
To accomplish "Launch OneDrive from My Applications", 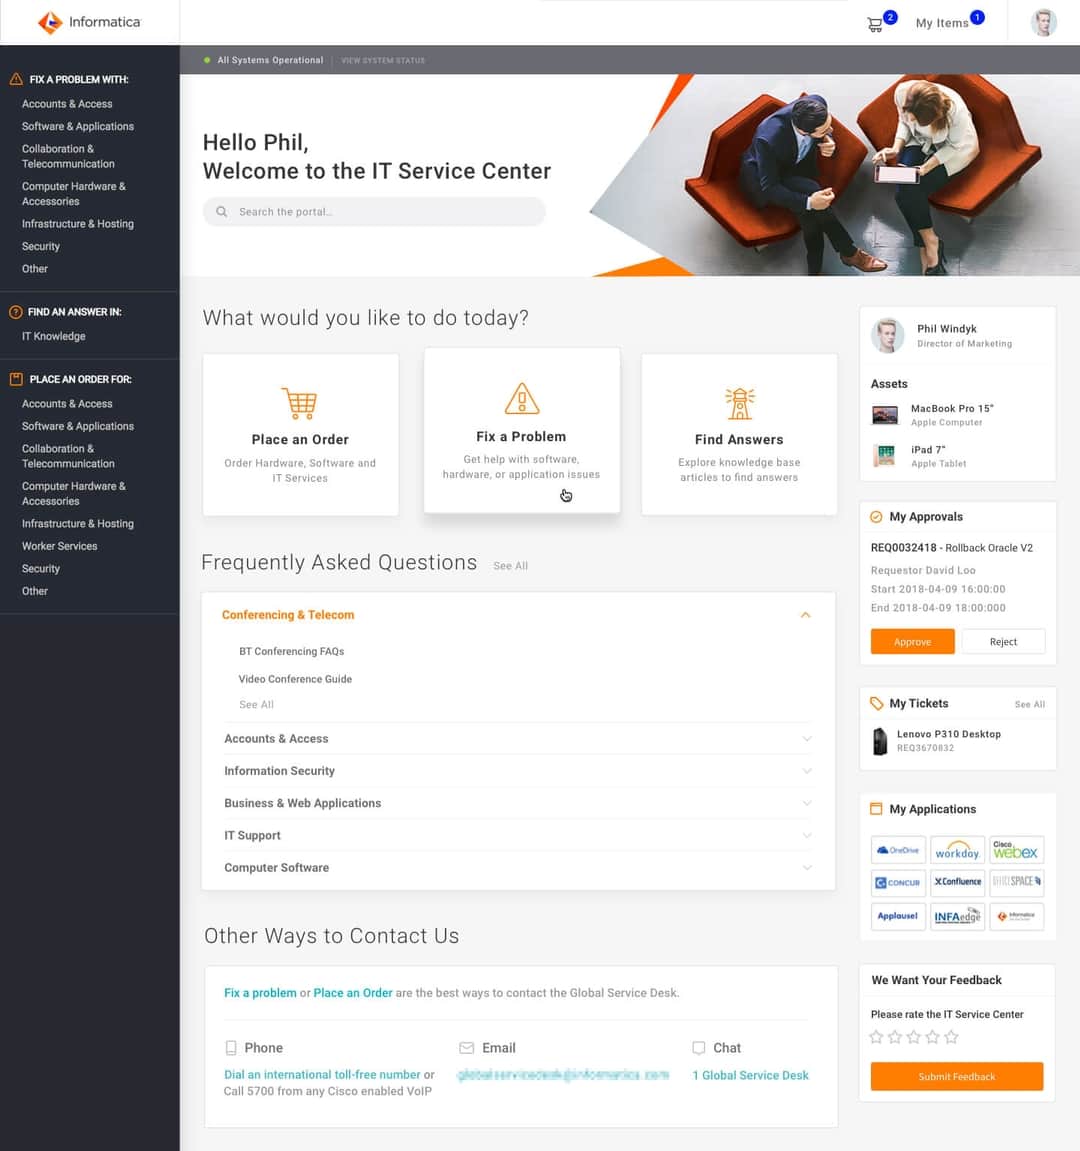I will (897, 849).
